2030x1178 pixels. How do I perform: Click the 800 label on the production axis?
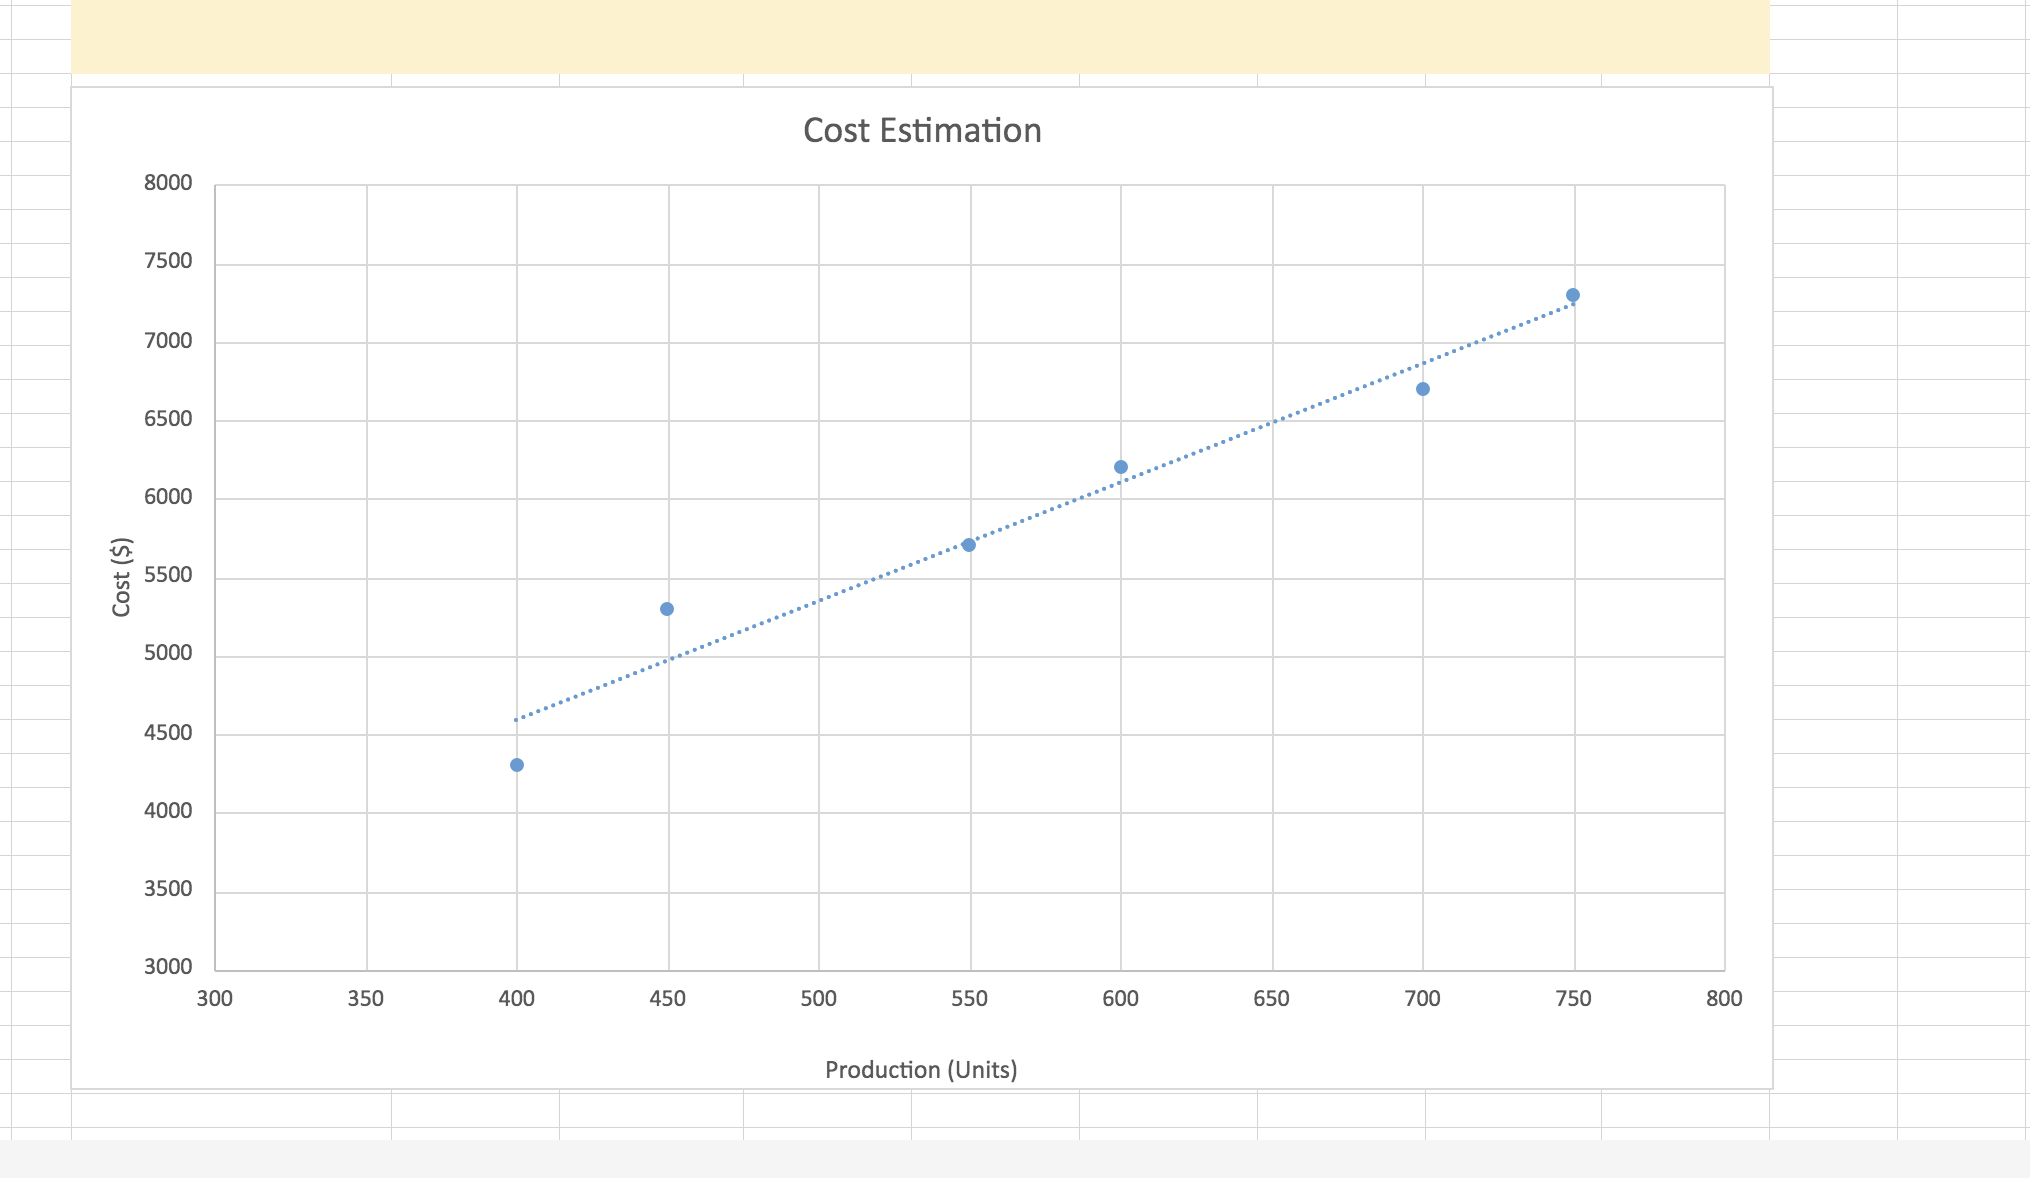1725,999
